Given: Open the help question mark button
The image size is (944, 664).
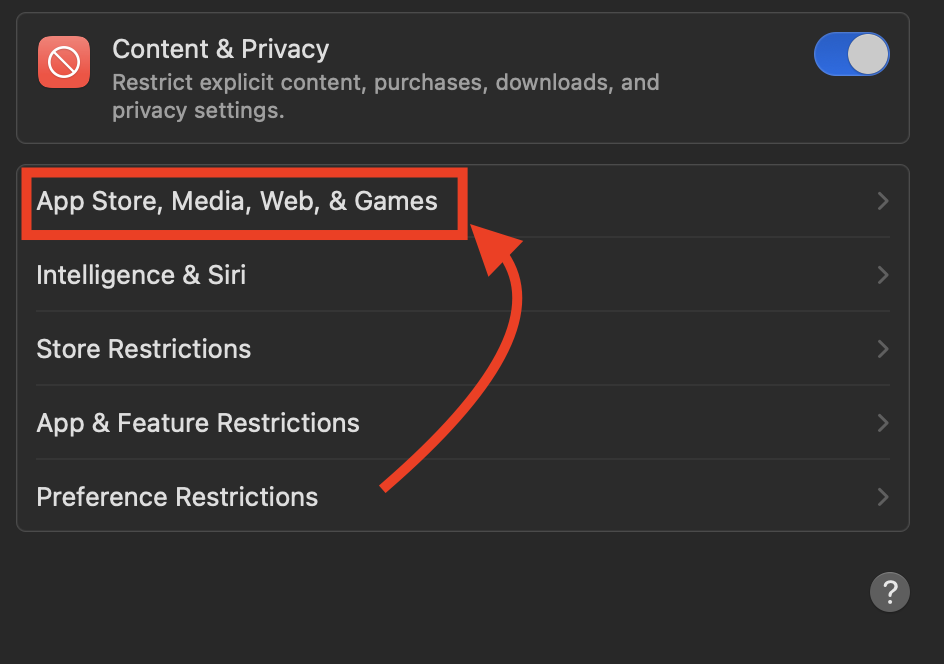Looking at the screenshot, I should [x=889, y=592].
